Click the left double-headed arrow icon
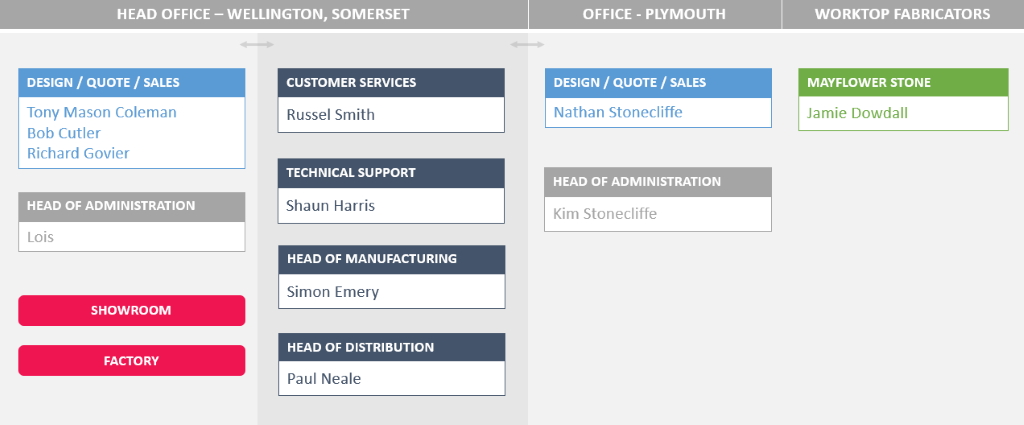 257,45
